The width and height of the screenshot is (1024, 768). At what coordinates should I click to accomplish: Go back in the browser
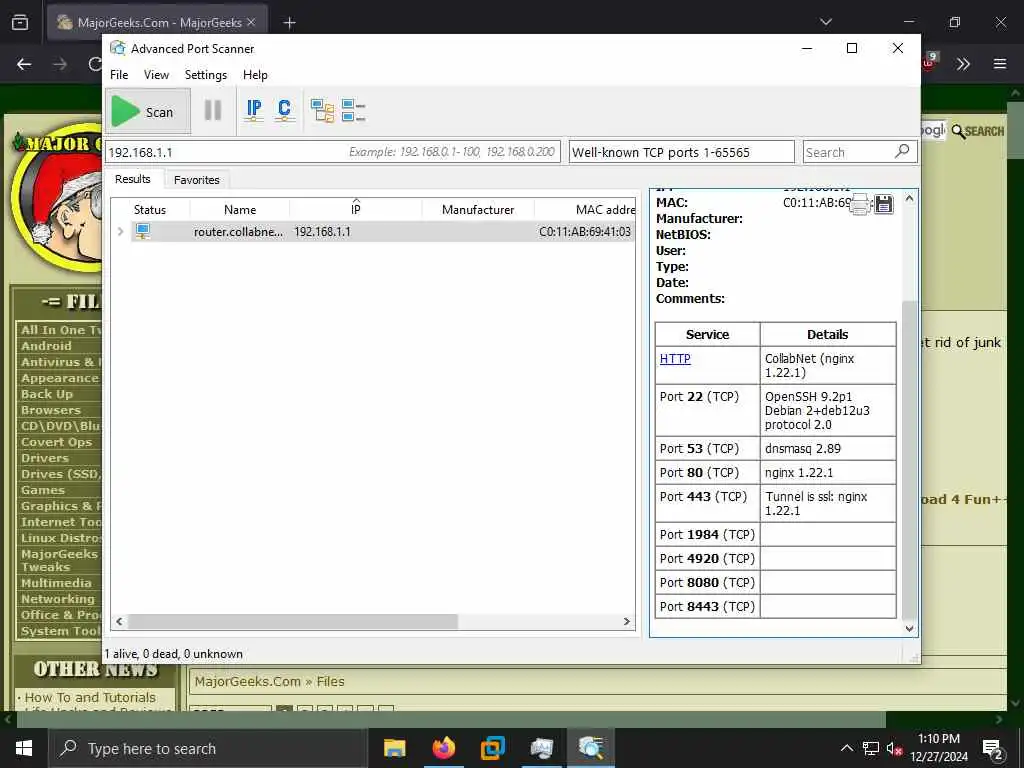tap(24, 64)
